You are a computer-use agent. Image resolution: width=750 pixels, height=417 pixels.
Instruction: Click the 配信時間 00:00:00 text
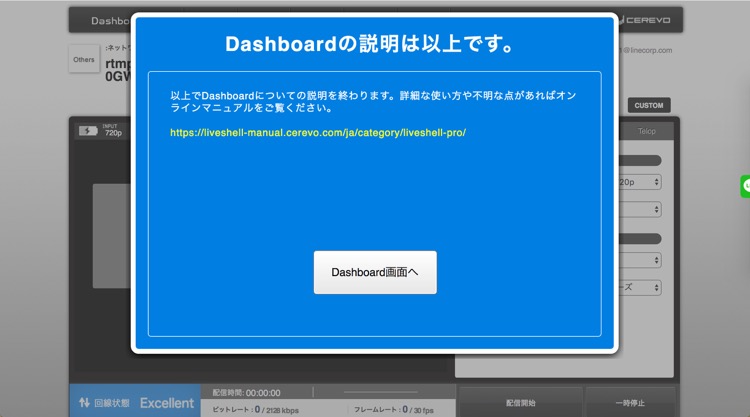[246, 393]
